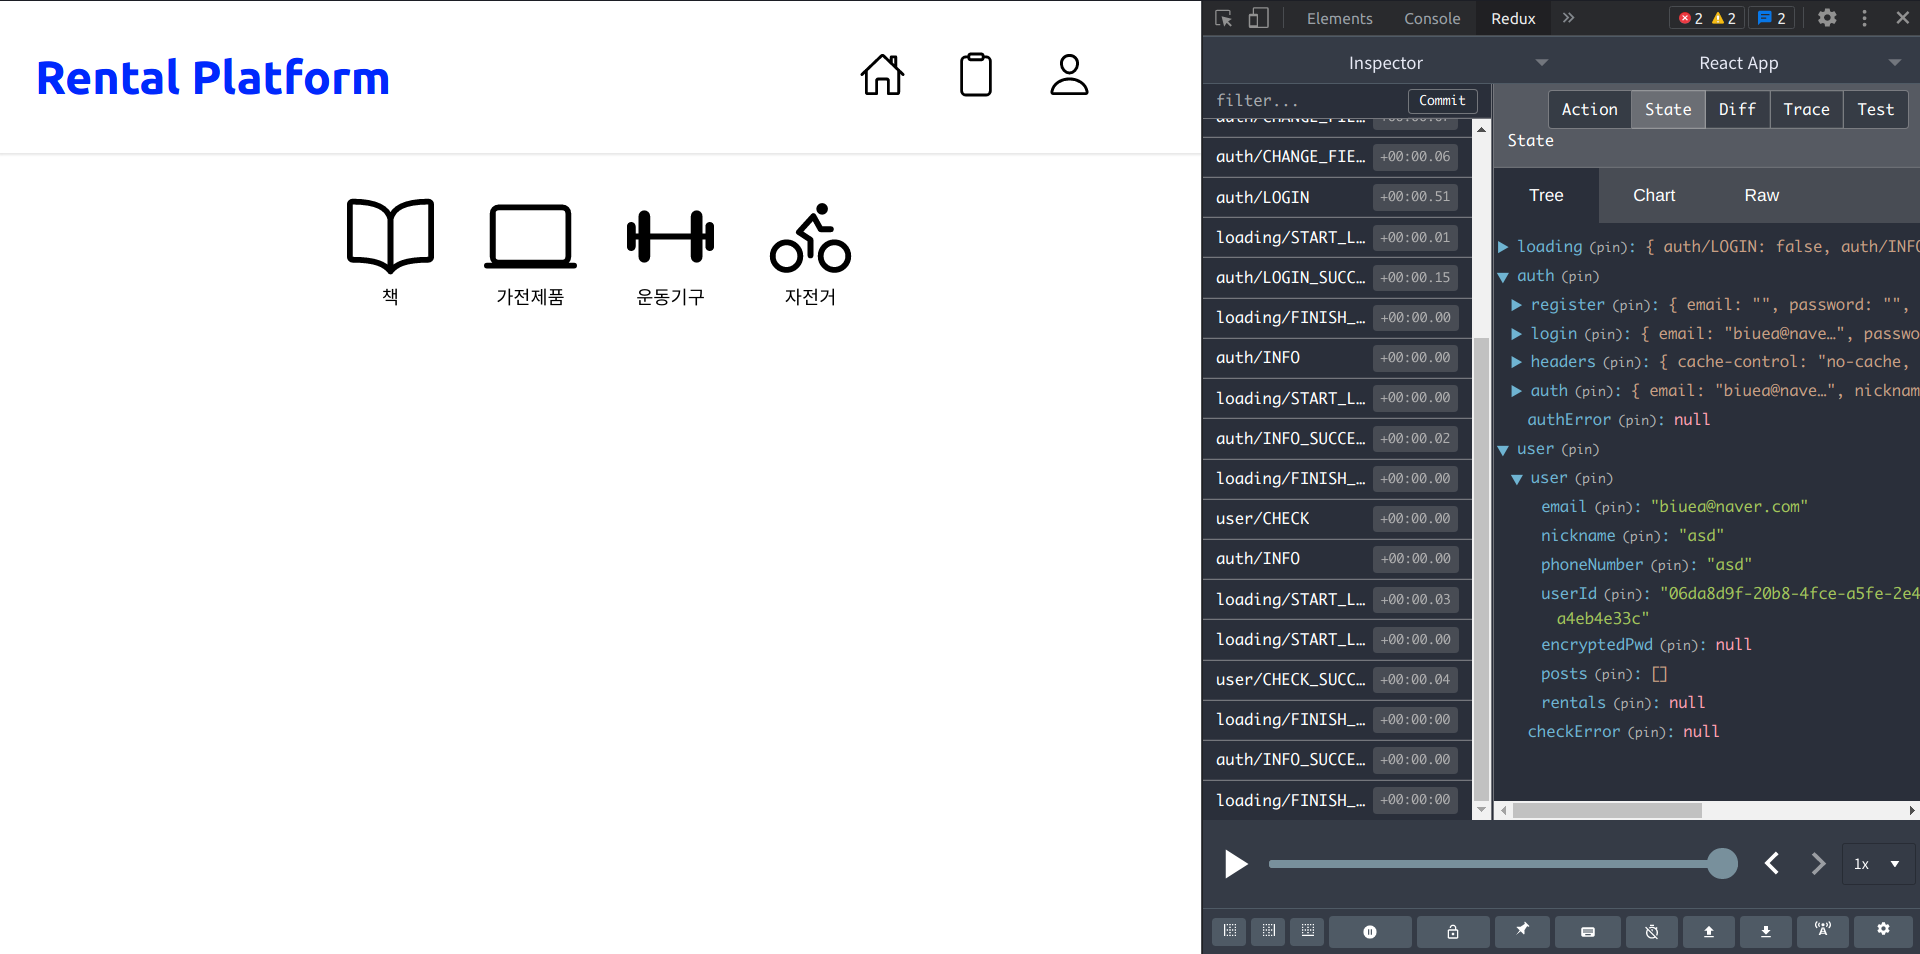Focus the action filter input field
This screenshot has width=1920, height=954.
pyautogui.click(x=1306, y=100)
